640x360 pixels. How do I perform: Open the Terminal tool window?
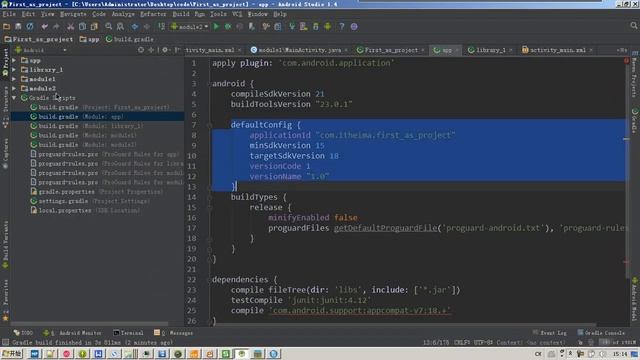click(128, 333)
